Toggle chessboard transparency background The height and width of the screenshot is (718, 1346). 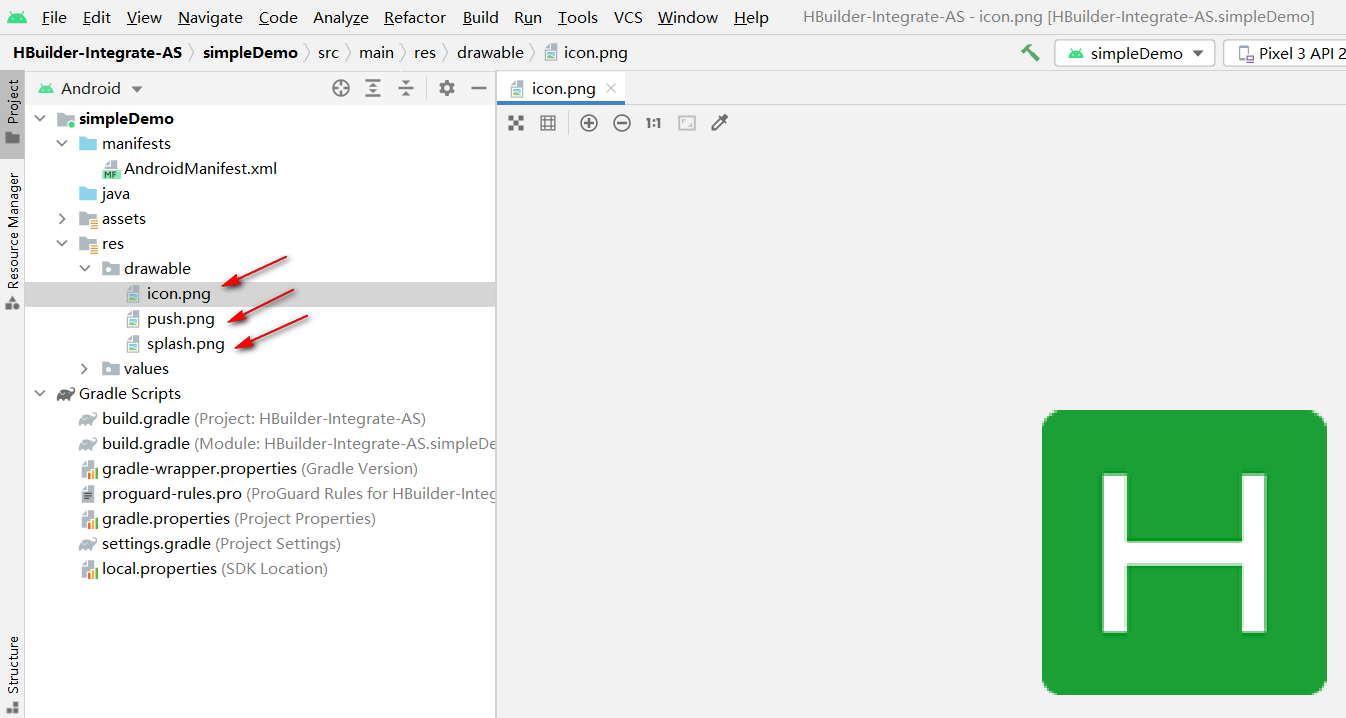pyautogui.click(x=516, y=123)
